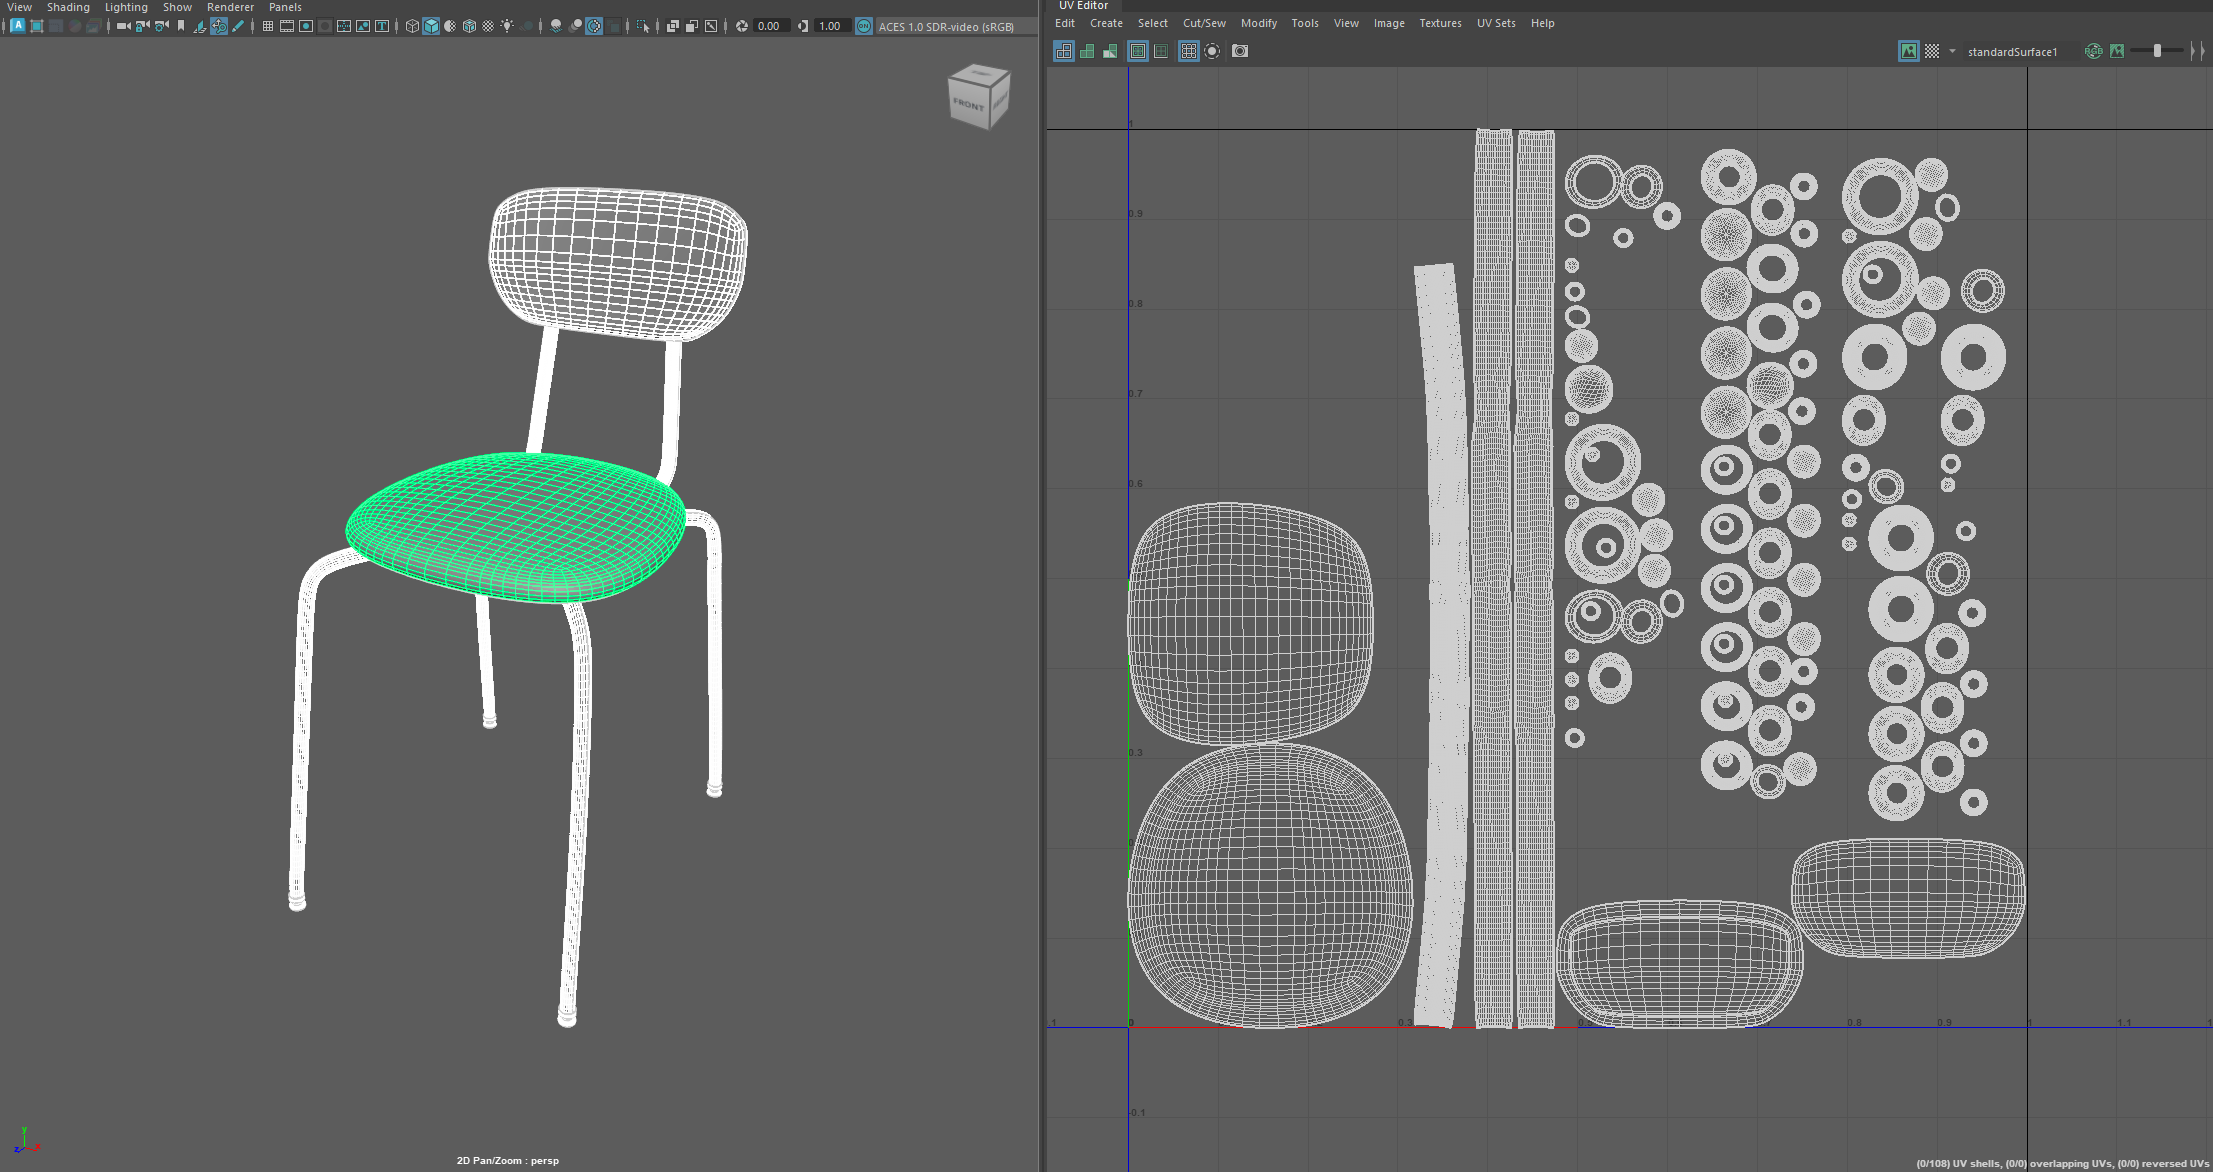The width and height of the screenshot is (2213, 1172).
Task: Toggle the color management ON button
Action: click(863, 26)
